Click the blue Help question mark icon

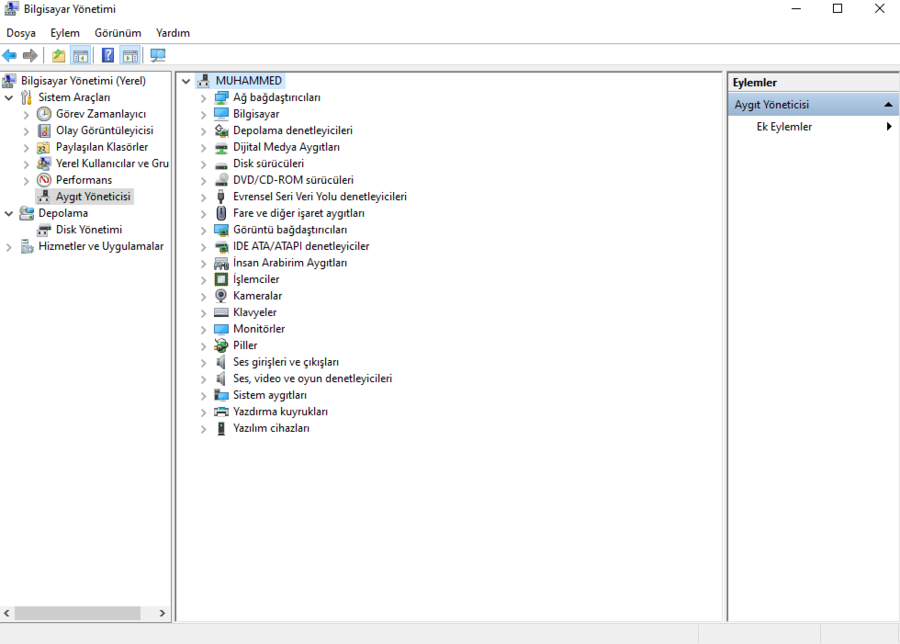pyautogui.click(x=107, y=56)
